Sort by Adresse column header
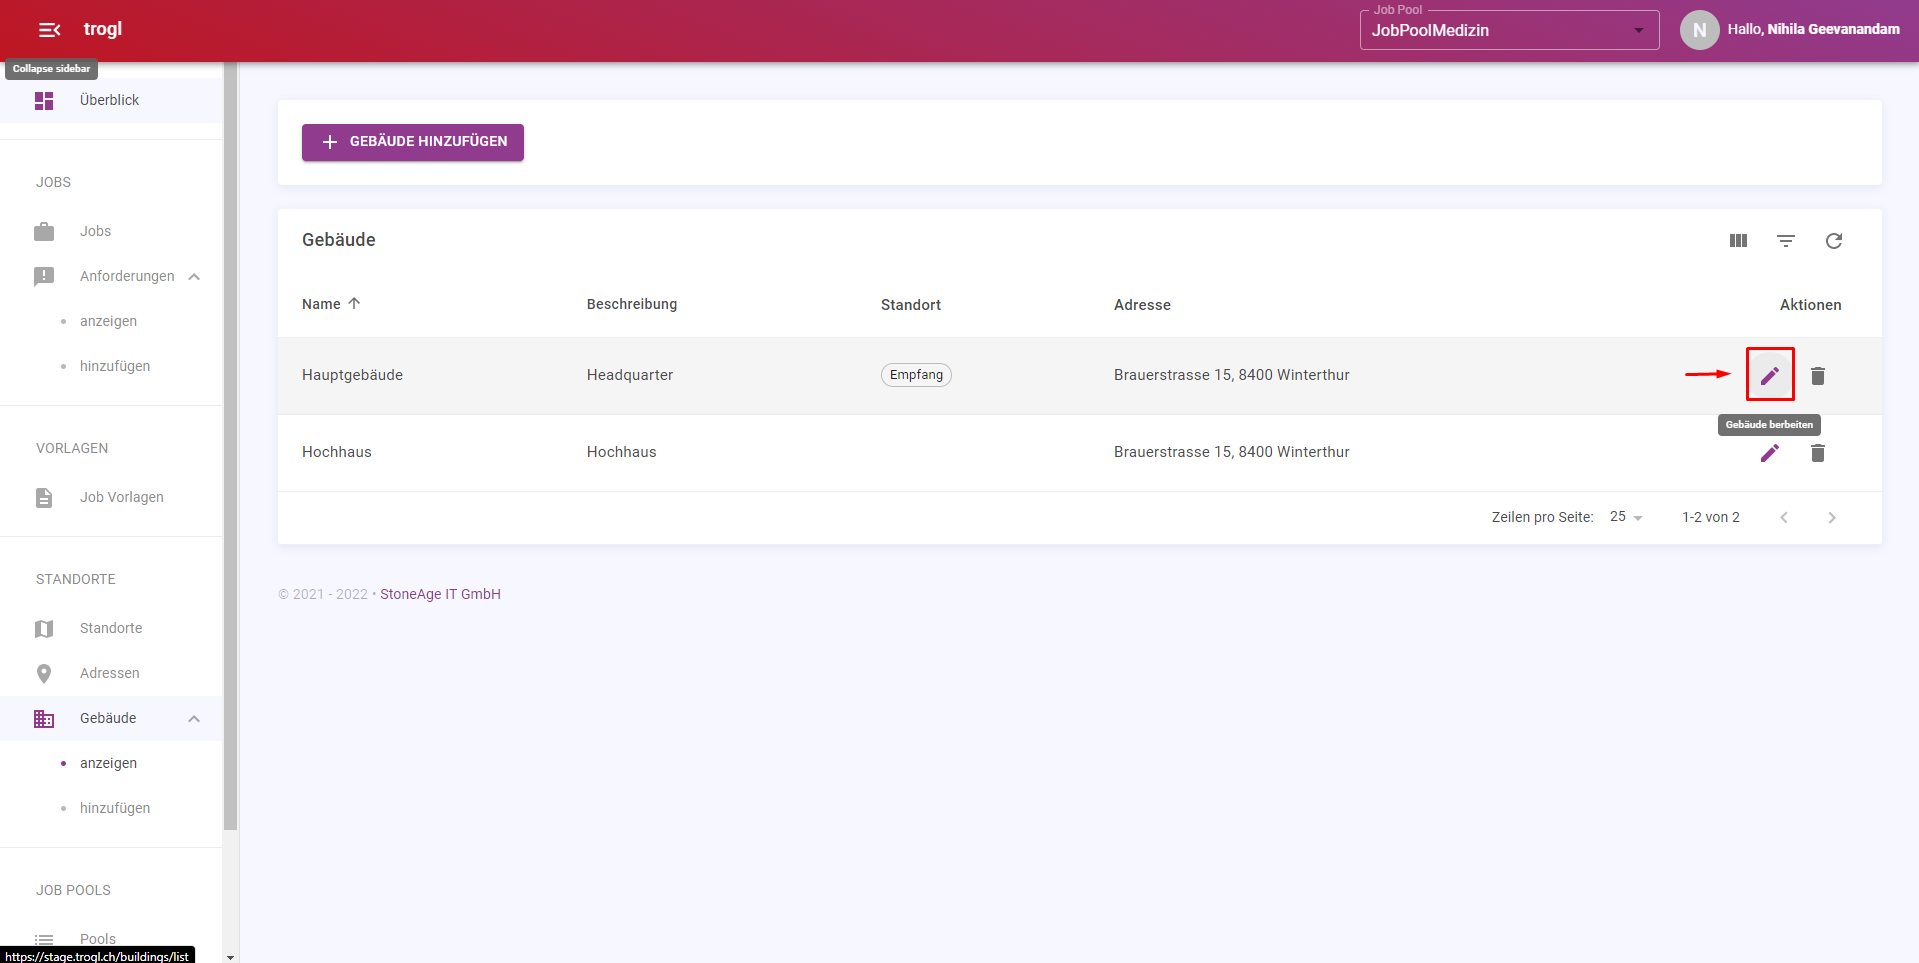1919x963 pixels. click(x=1142, y=305)
